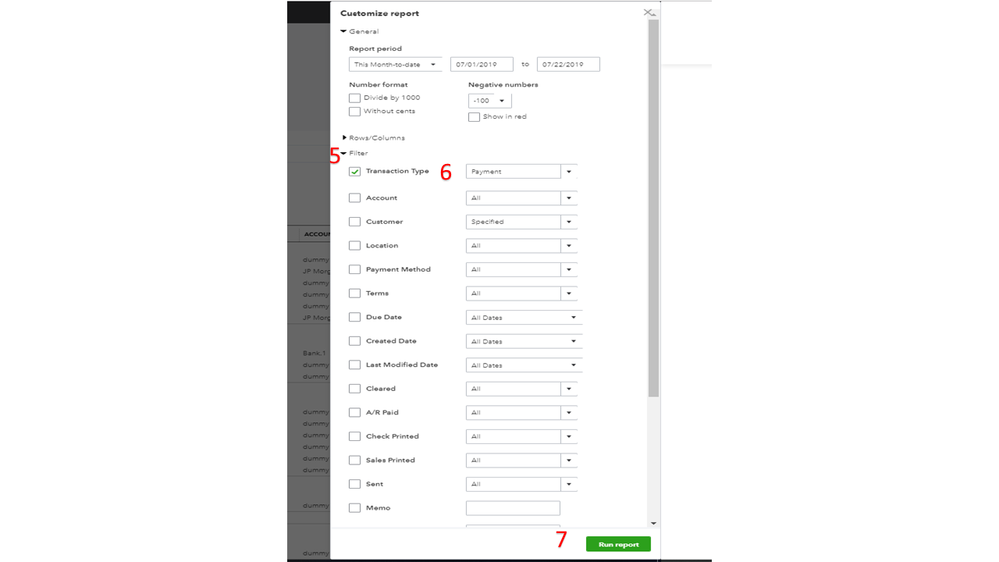Click the report end date field

(x=568, y=65)
